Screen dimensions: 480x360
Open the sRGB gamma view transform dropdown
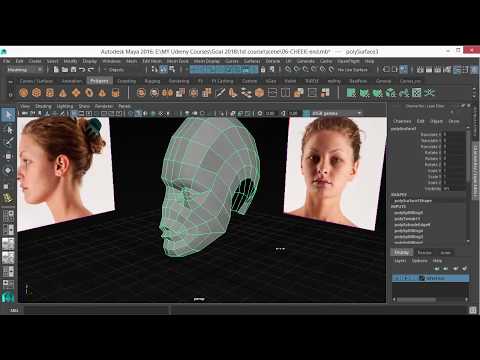pyautogui.click(x=337, y=113)
